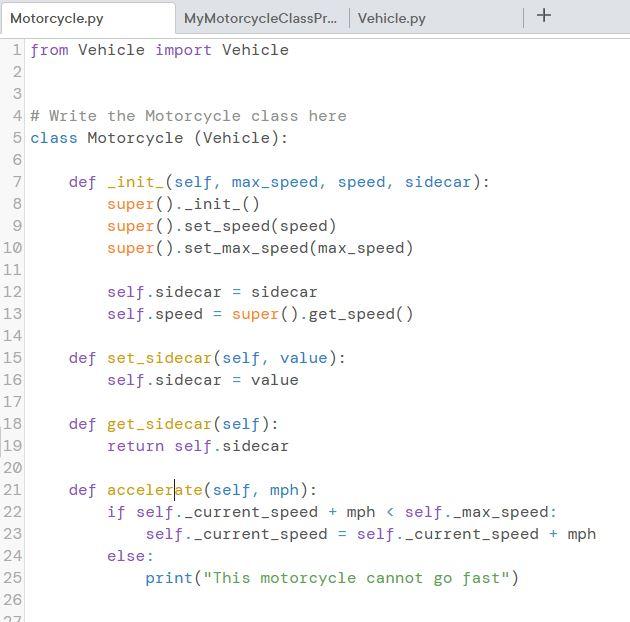This screenshot has width=630, height=622.
Task: Click the print "This motorcycle cannot go fast" line
Action: click(332, 578)
